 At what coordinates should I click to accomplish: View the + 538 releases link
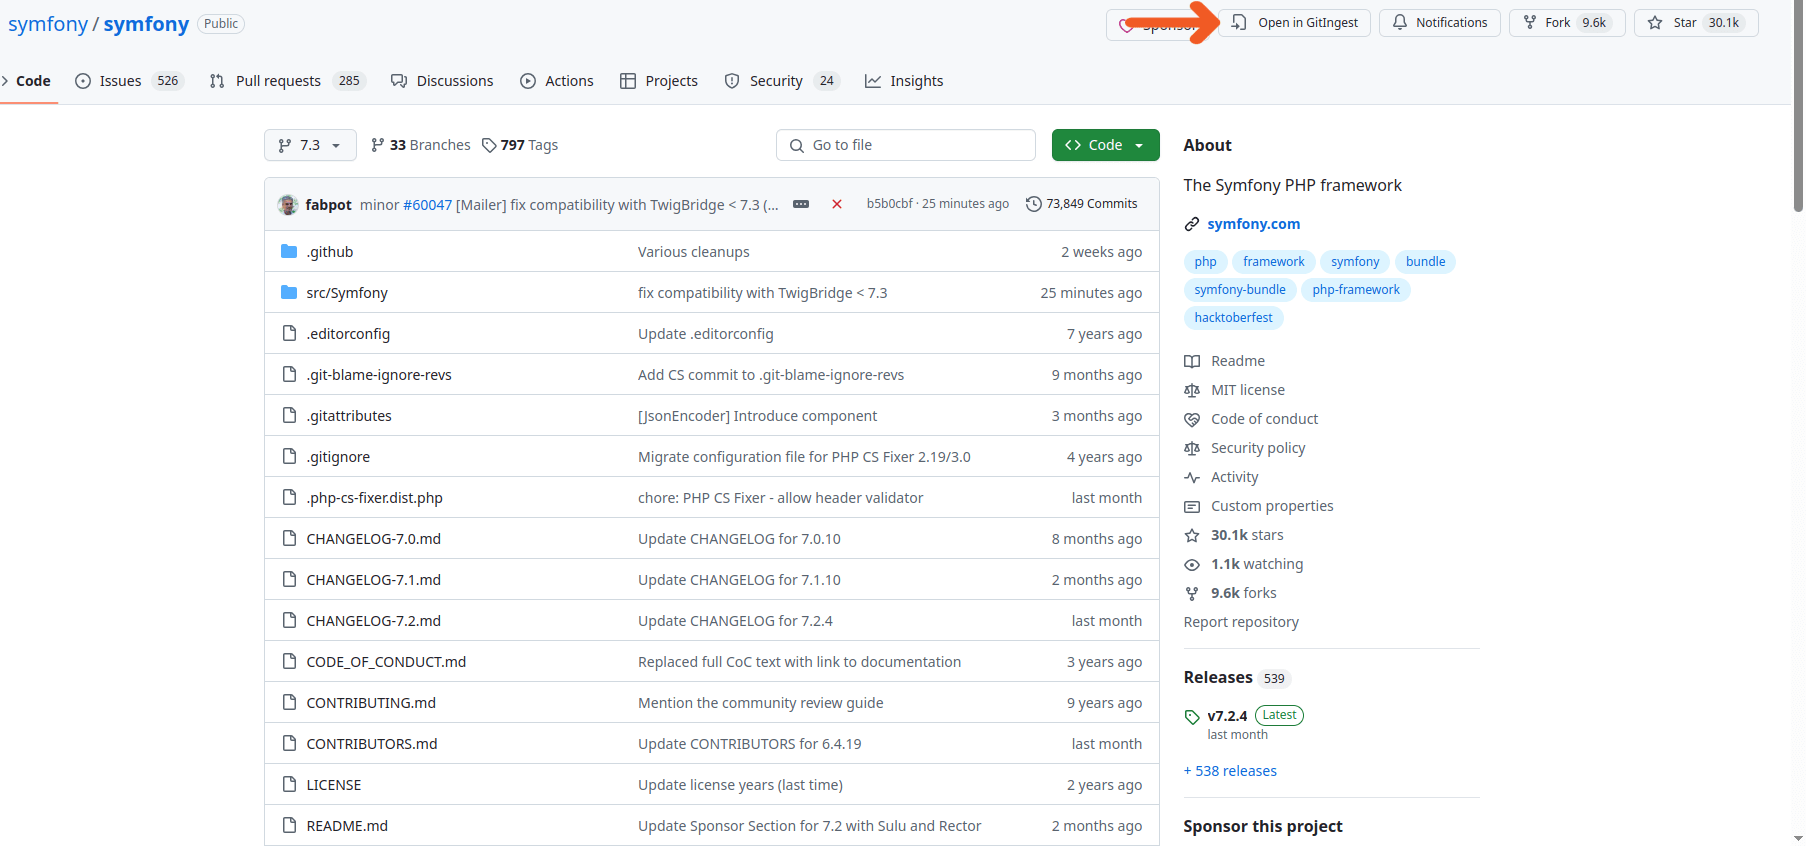coord(1230,771)
